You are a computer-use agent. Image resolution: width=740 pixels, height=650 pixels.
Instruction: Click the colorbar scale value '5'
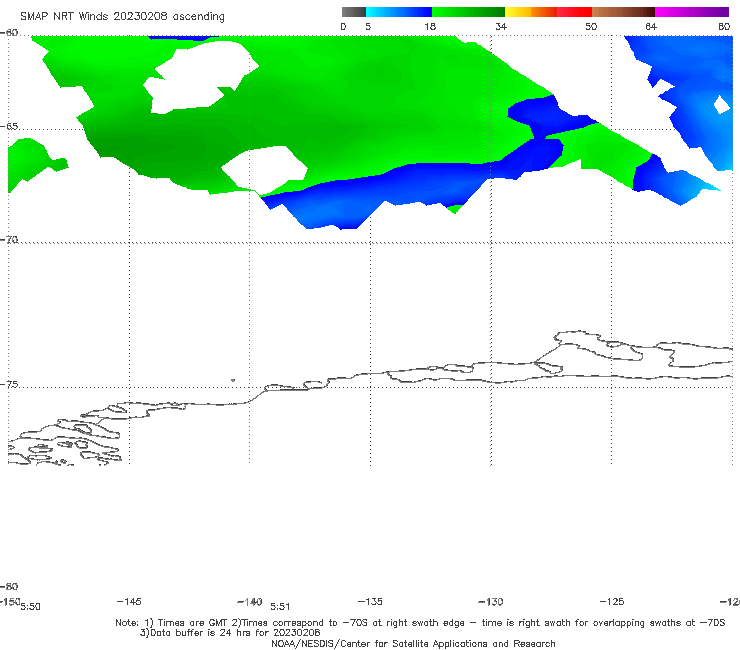368,26
